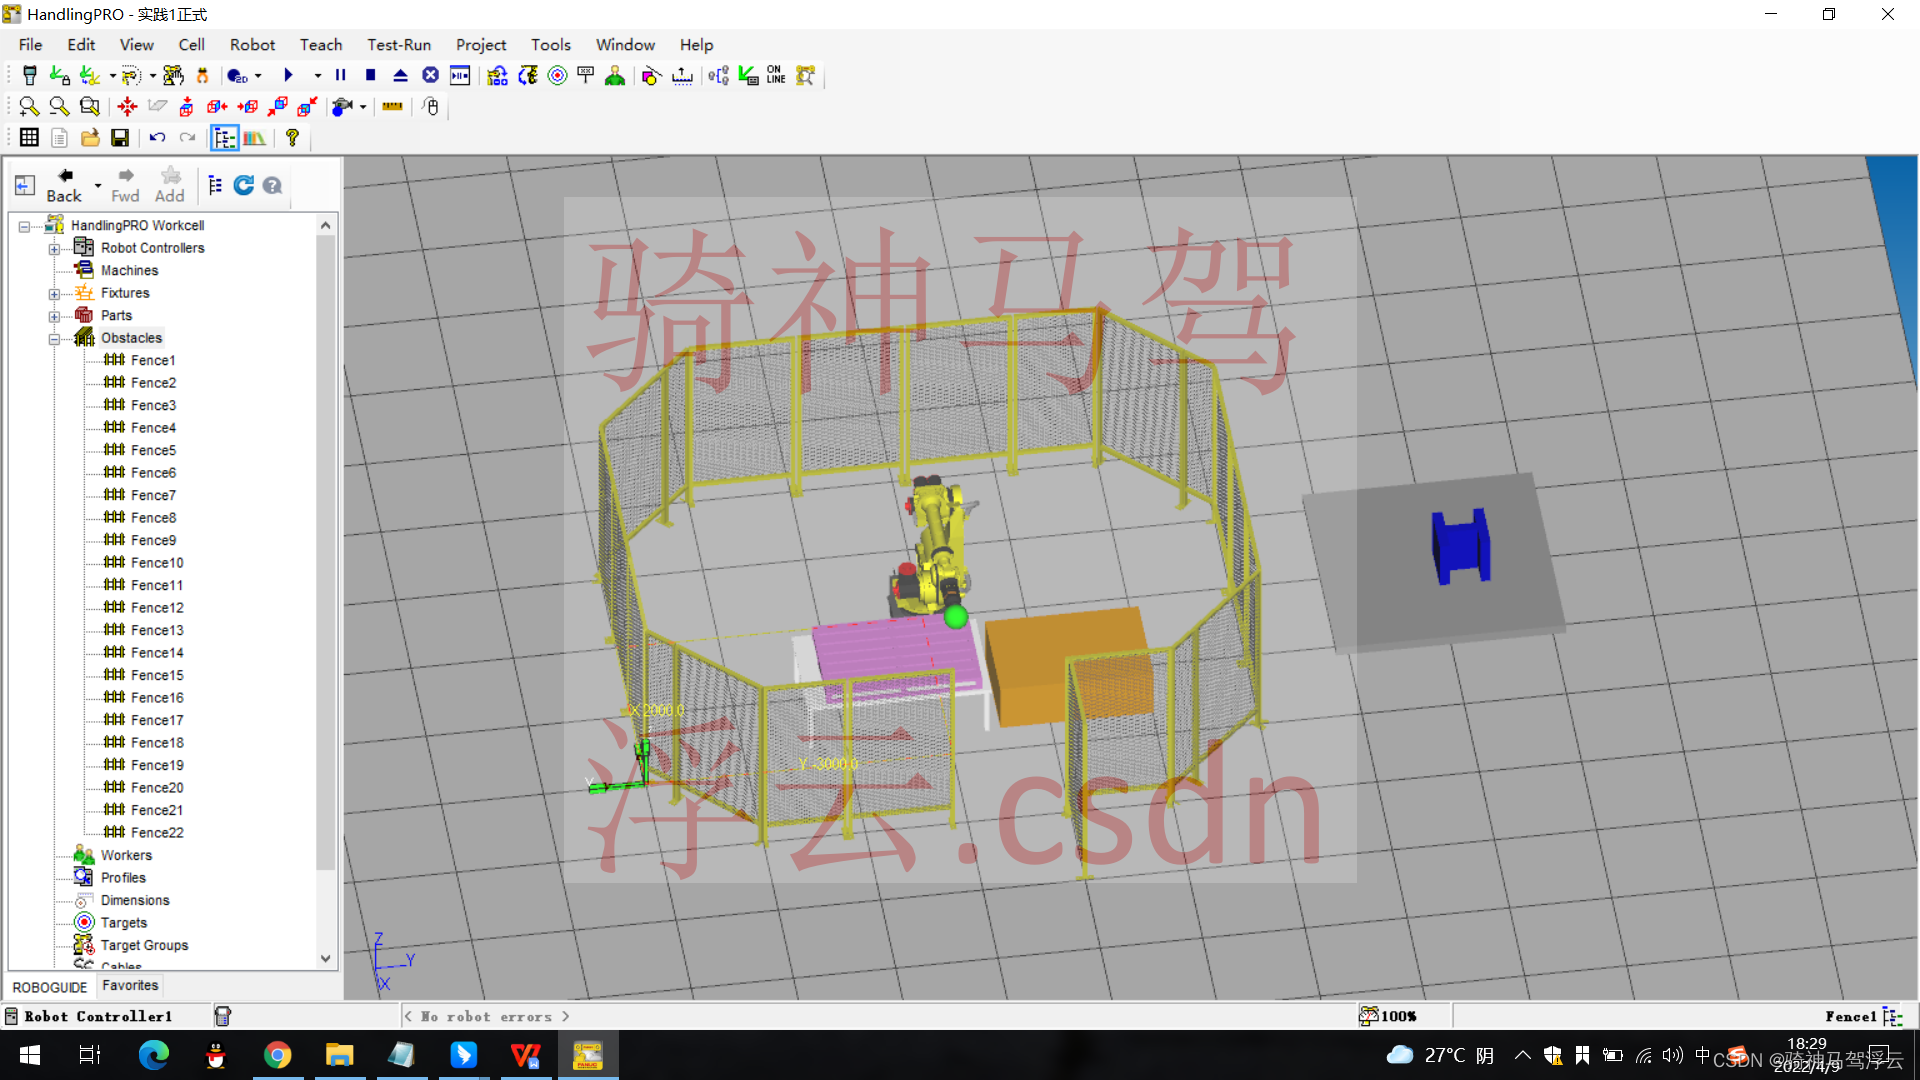Screen dimensions: 1920x1080
Task: Refresh the cell browser tree
Action: [244, 185]
